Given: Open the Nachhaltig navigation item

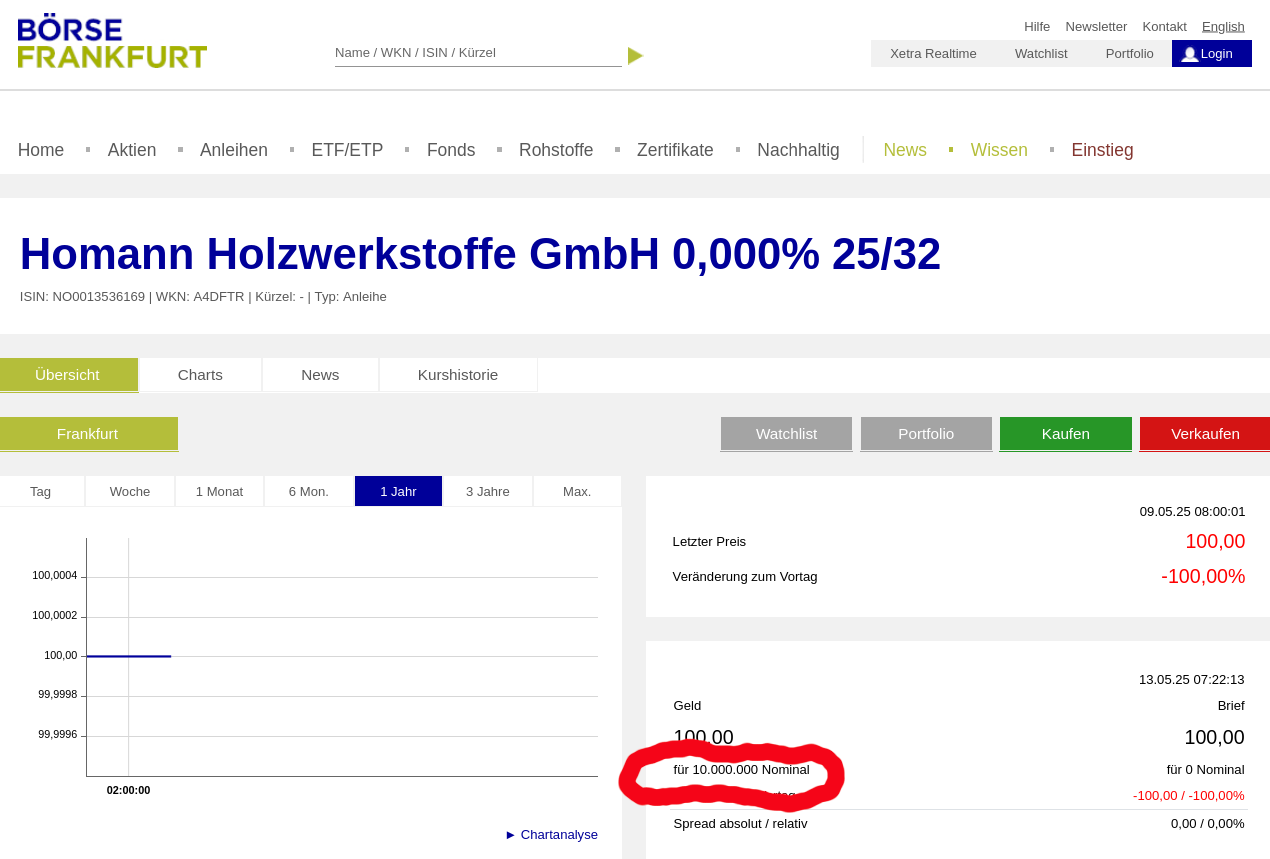Looking at the screenshot, I should pyautogui.click(x=798, y=150).
